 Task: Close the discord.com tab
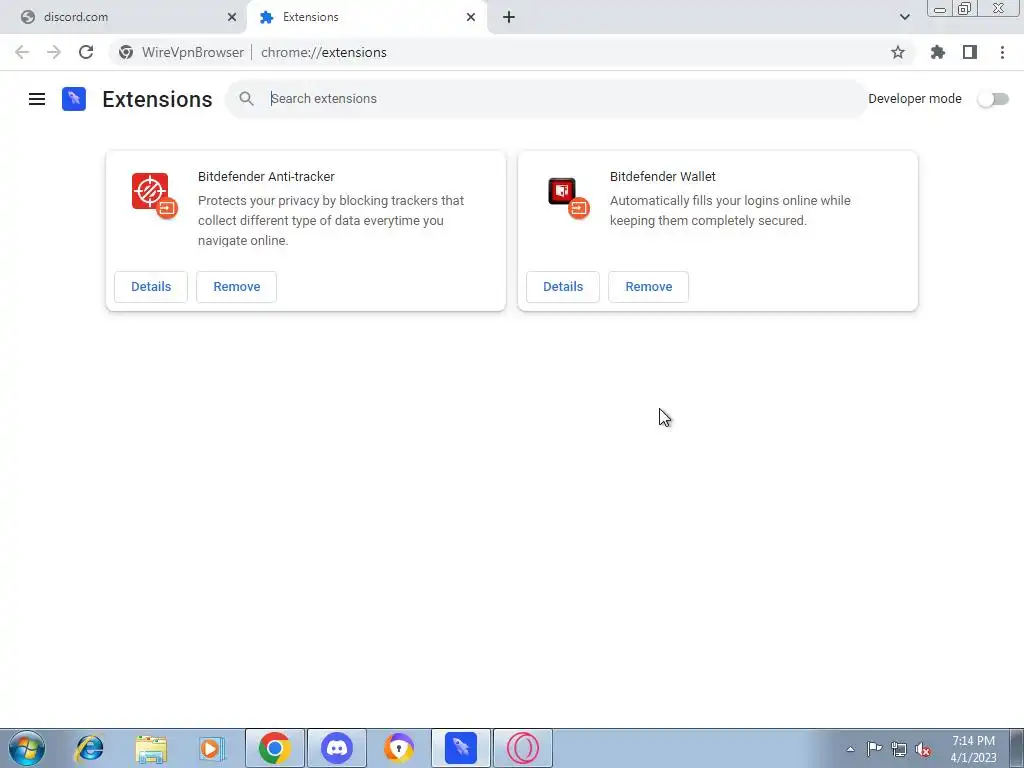232,17
